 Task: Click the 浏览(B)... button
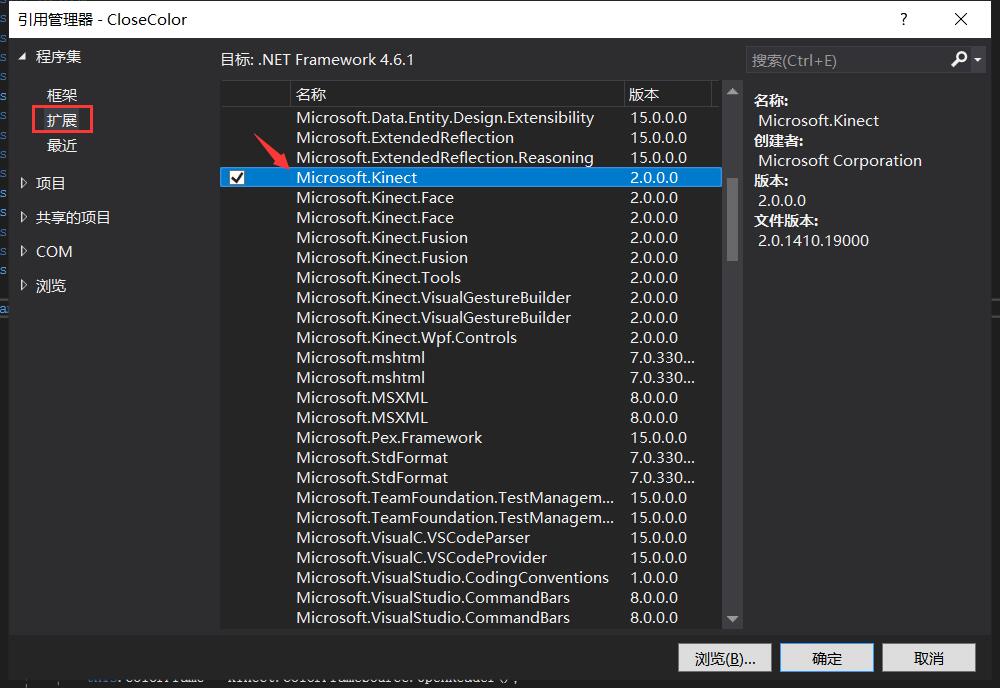click(x=724, y=658)
